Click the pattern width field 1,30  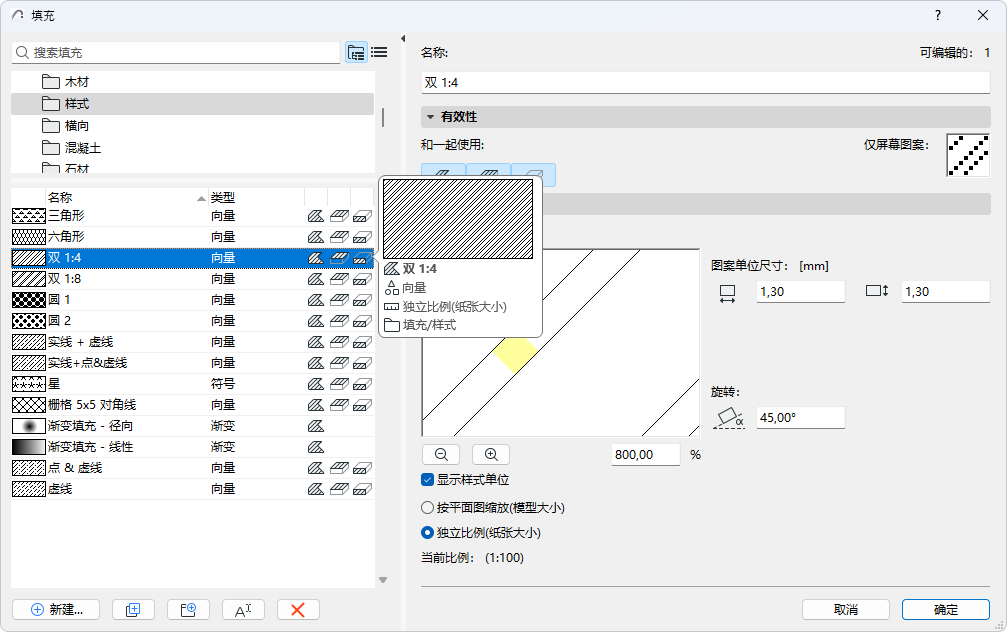point(800,292)
